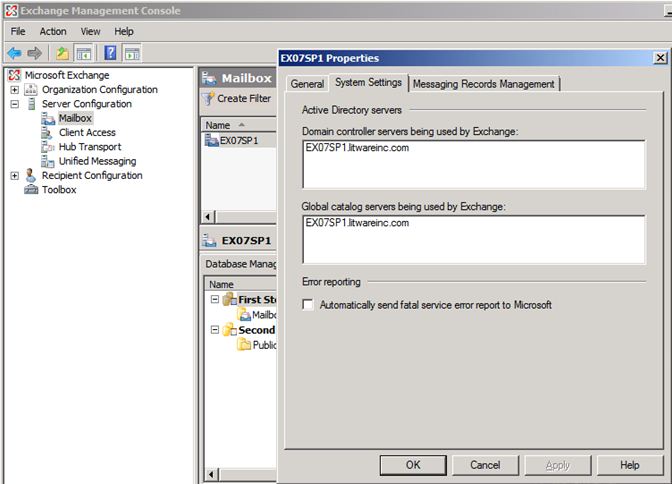Viewport: 672px width, 484px height.
Task: Click the EX07SP1 work pane header icon
Action: (209, 240)
